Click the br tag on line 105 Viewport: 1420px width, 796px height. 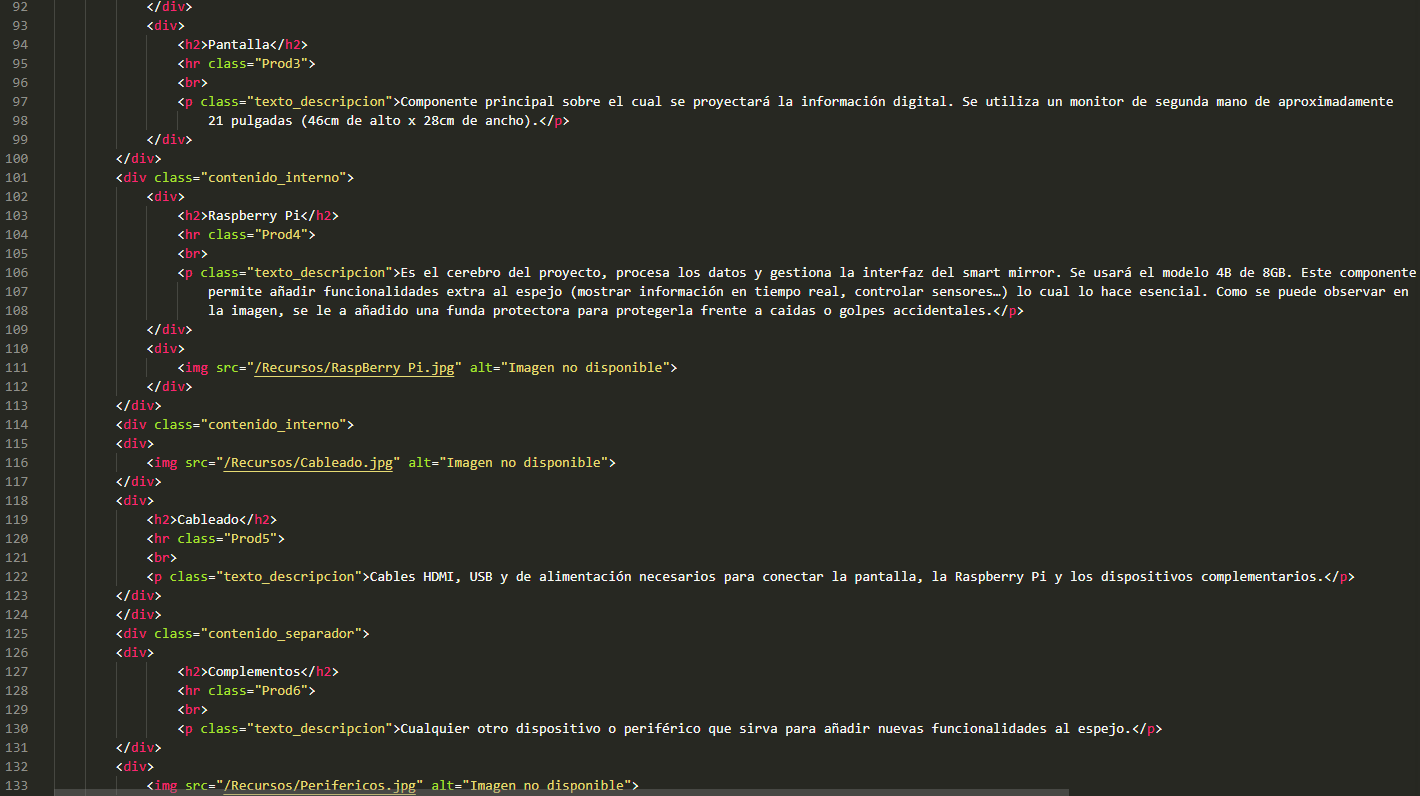(193, 254)
